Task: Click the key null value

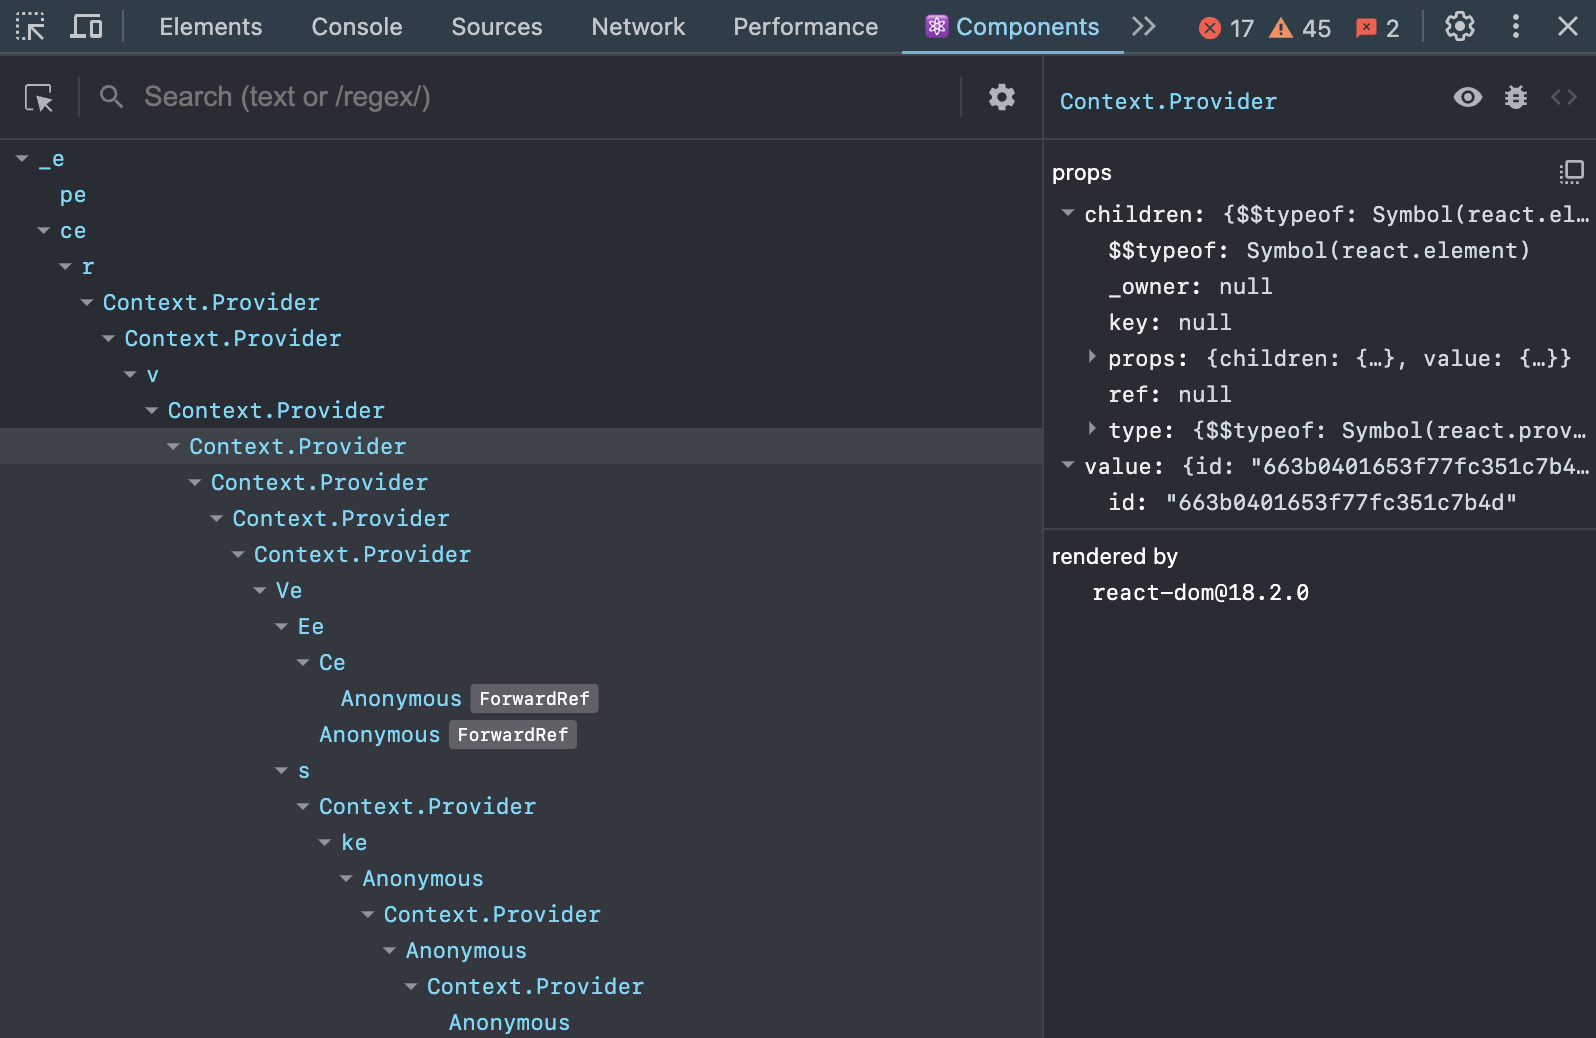Action: (1205, 322)
